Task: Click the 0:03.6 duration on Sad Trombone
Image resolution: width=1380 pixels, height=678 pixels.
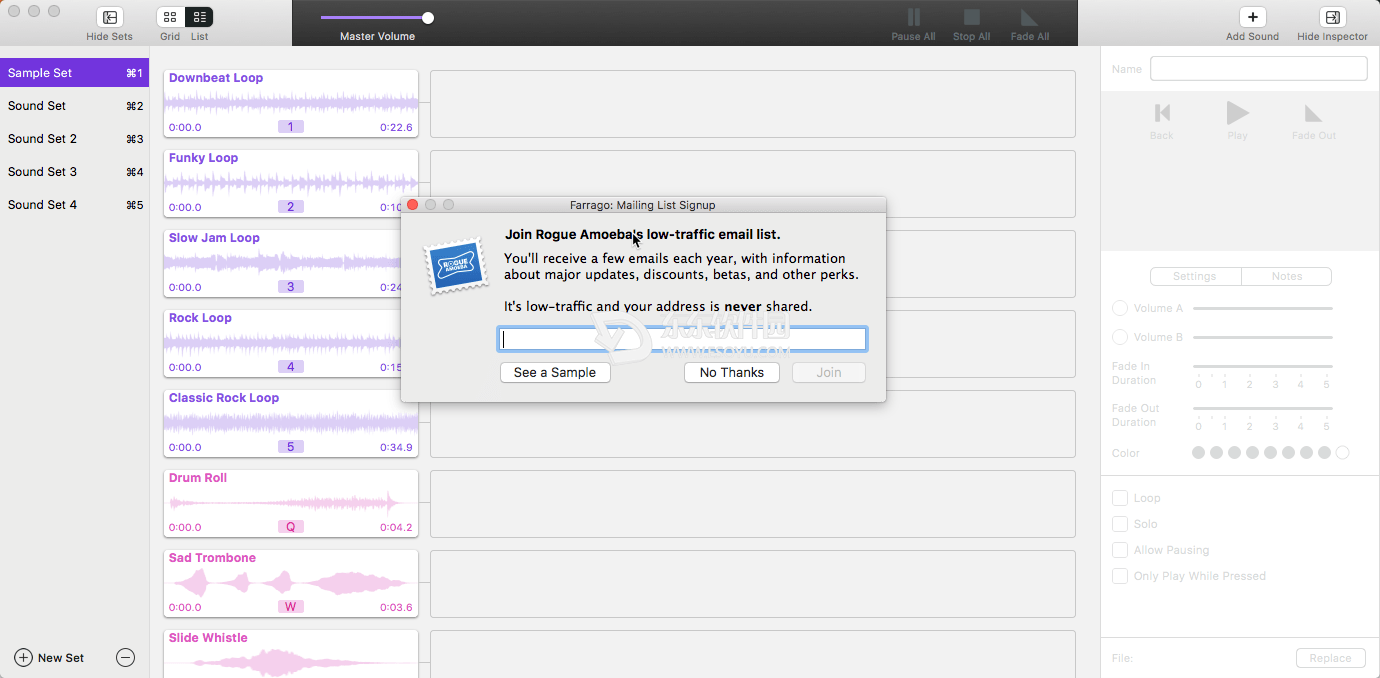Action: (x=396, y=608)
